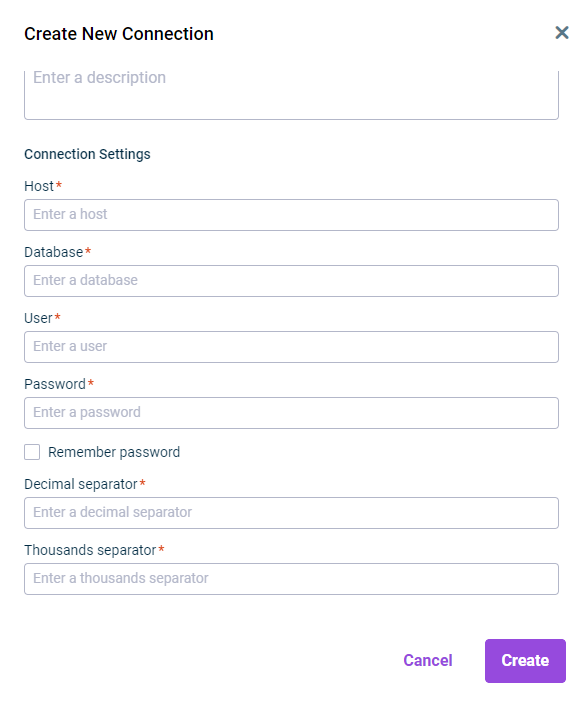Image resolution: width=585 pixels, height=711 pixels.
Task: Focus the User input field
Action: coord(291,347)
